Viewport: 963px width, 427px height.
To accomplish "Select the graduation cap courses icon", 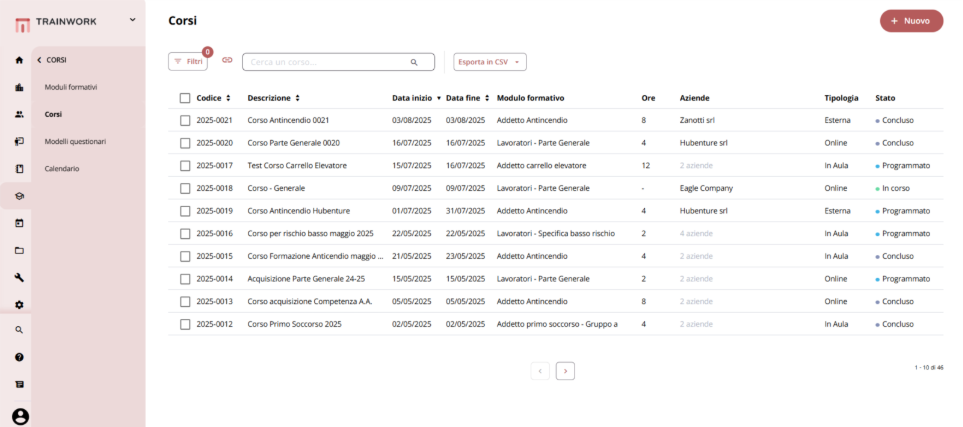I will coord(19,196).
